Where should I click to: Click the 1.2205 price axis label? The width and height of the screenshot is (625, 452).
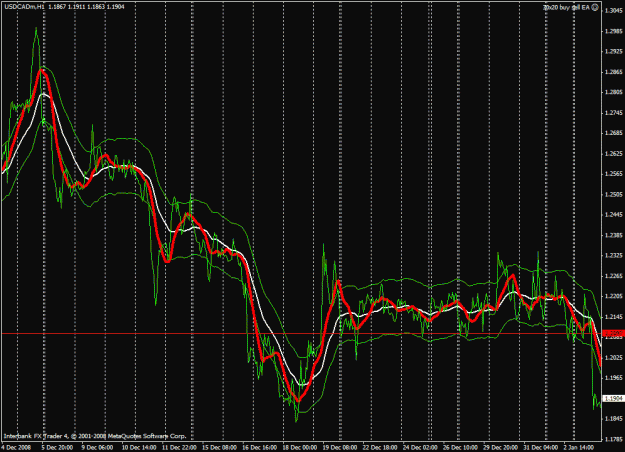614,296
